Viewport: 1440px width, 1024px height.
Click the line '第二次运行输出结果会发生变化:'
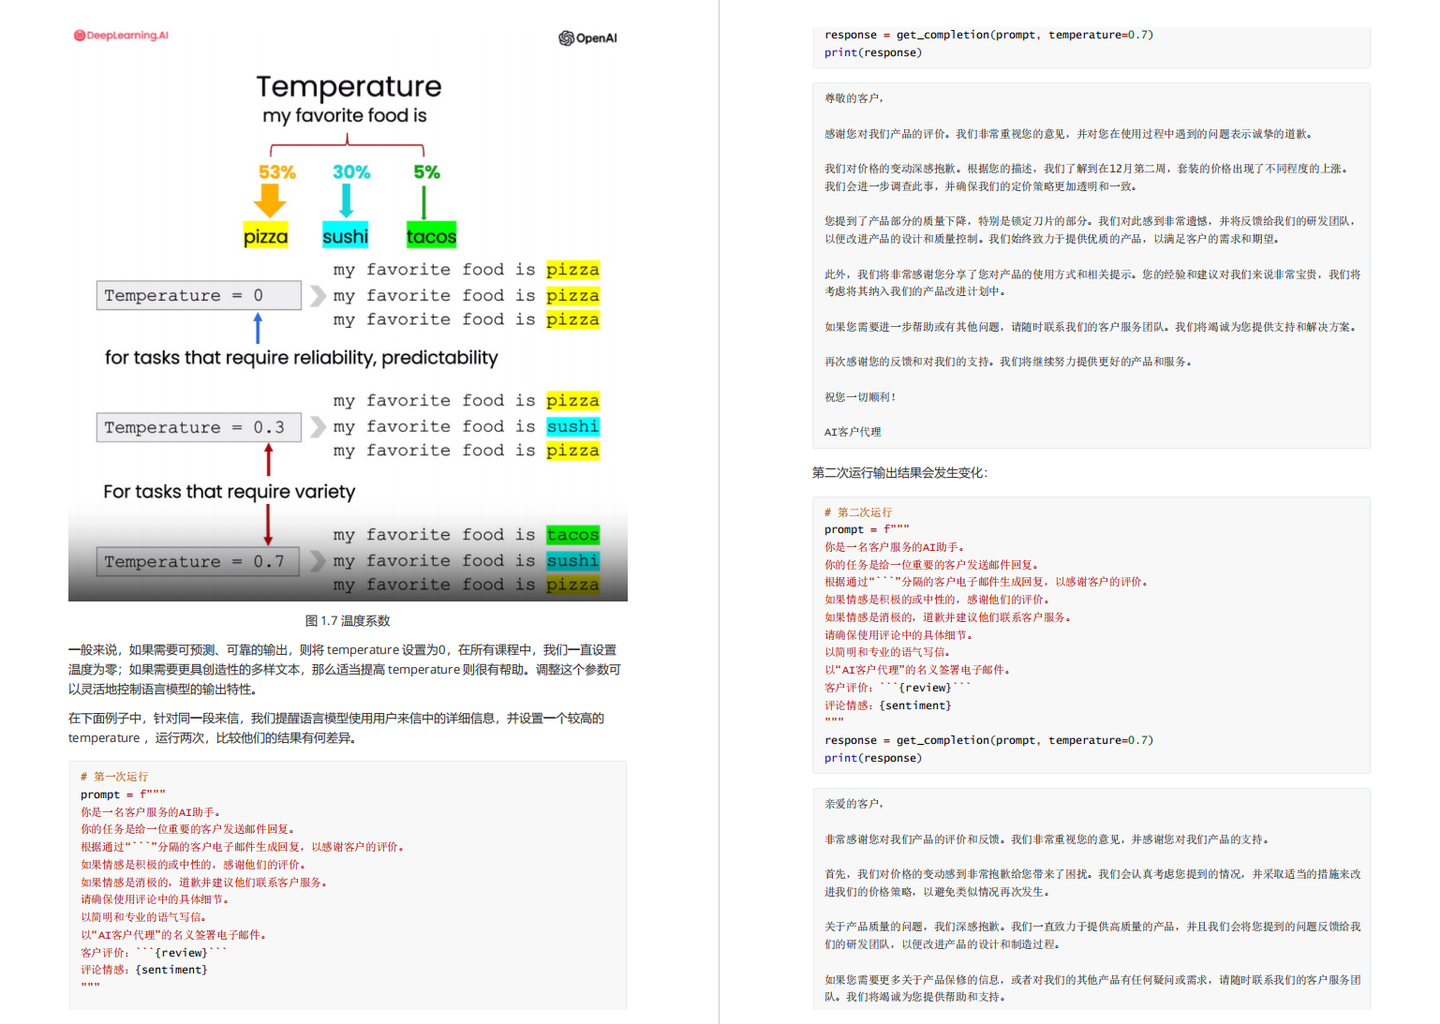pyautogui.click(x=900, y=473)
